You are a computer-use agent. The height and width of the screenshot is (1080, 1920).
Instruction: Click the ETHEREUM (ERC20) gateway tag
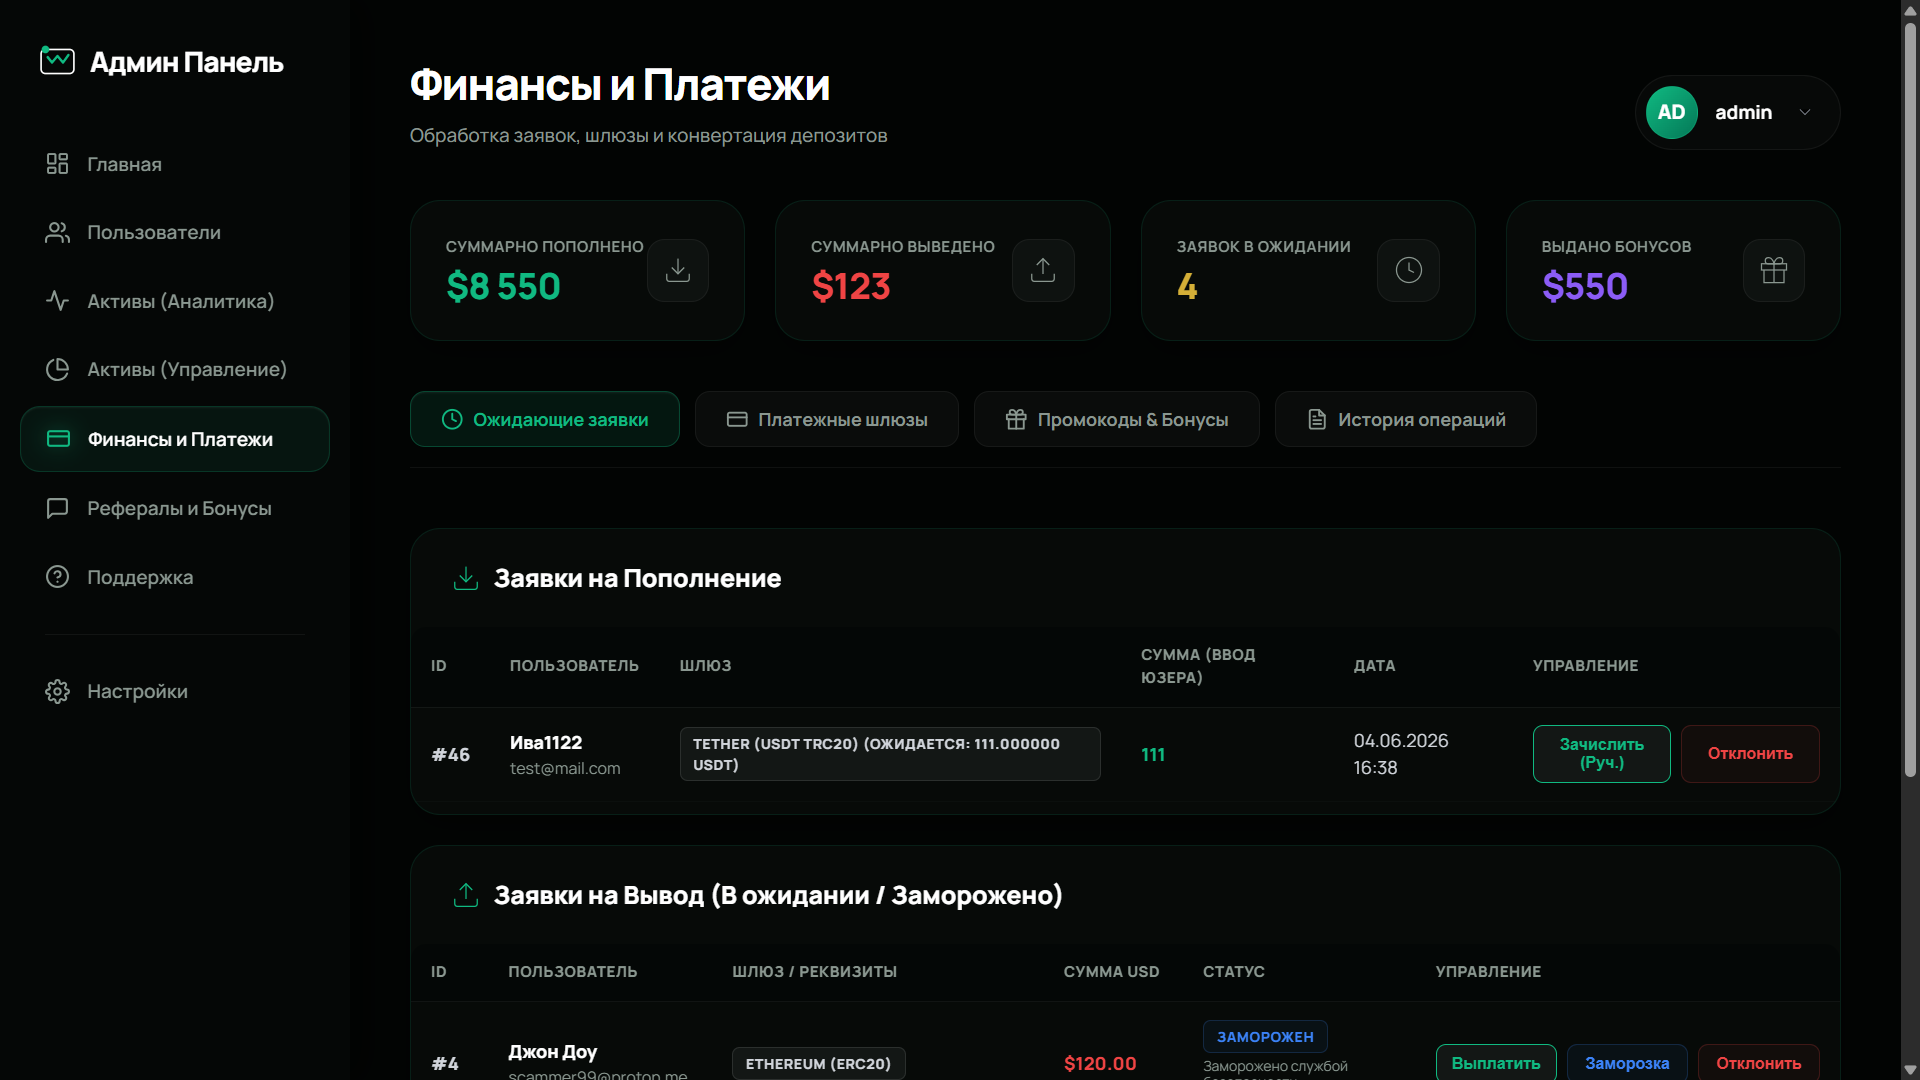click(x=818, y=1063)
